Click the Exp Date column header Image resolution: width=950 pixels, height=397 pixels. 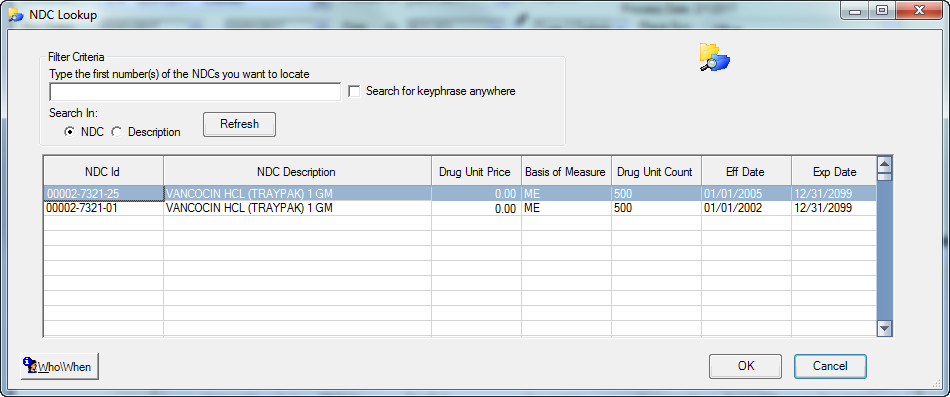pos(834,172)
